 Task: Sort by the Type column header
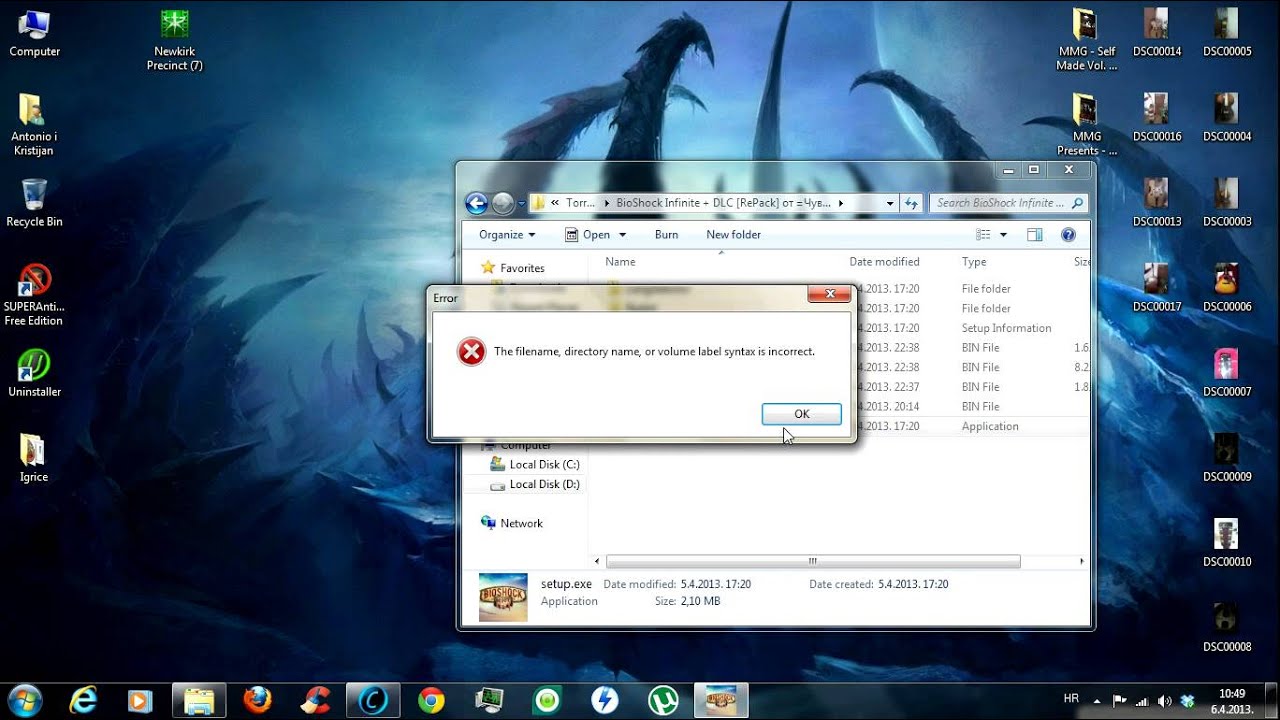tap(974, 262)
